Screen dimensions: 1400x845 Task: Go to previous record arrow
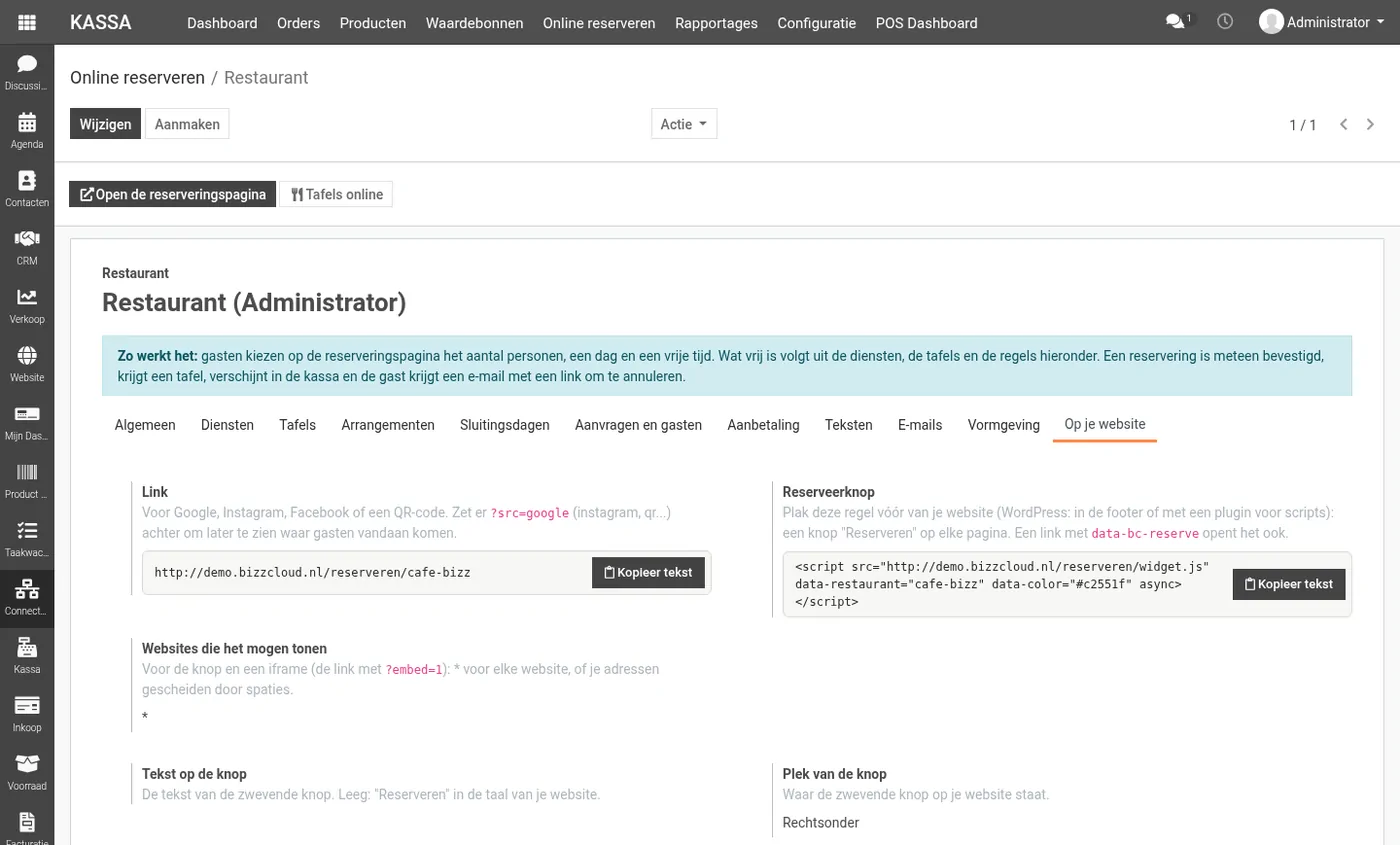[1344, 125]
